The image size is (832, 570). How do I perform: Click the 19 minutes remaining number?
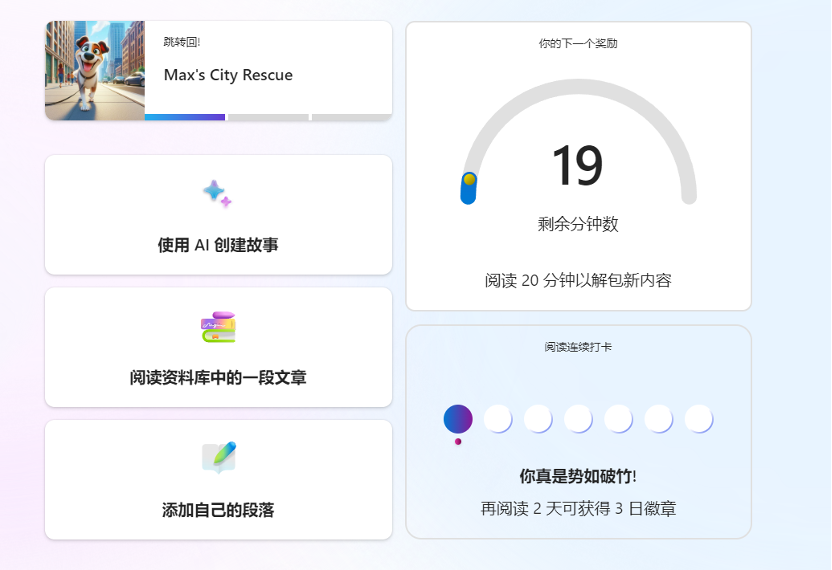click(x=577, y=166)
